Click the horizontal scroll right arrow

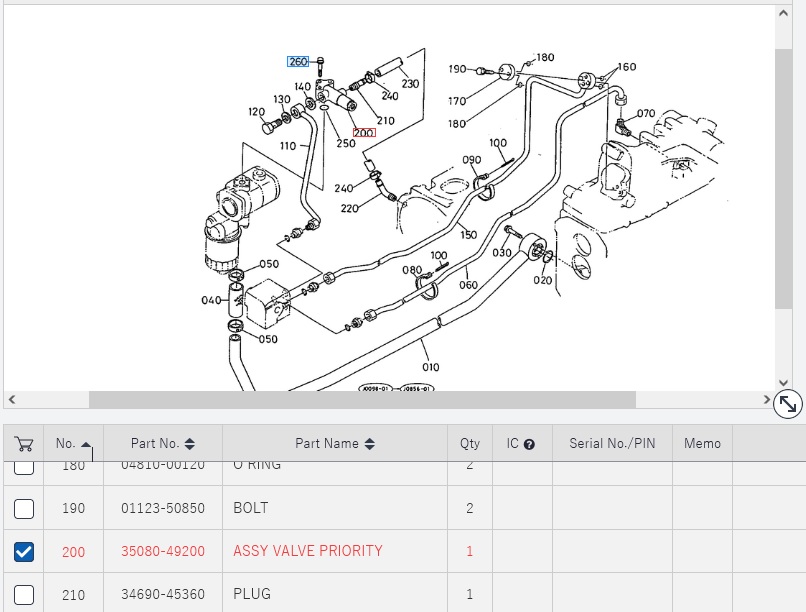coord(767,400)
